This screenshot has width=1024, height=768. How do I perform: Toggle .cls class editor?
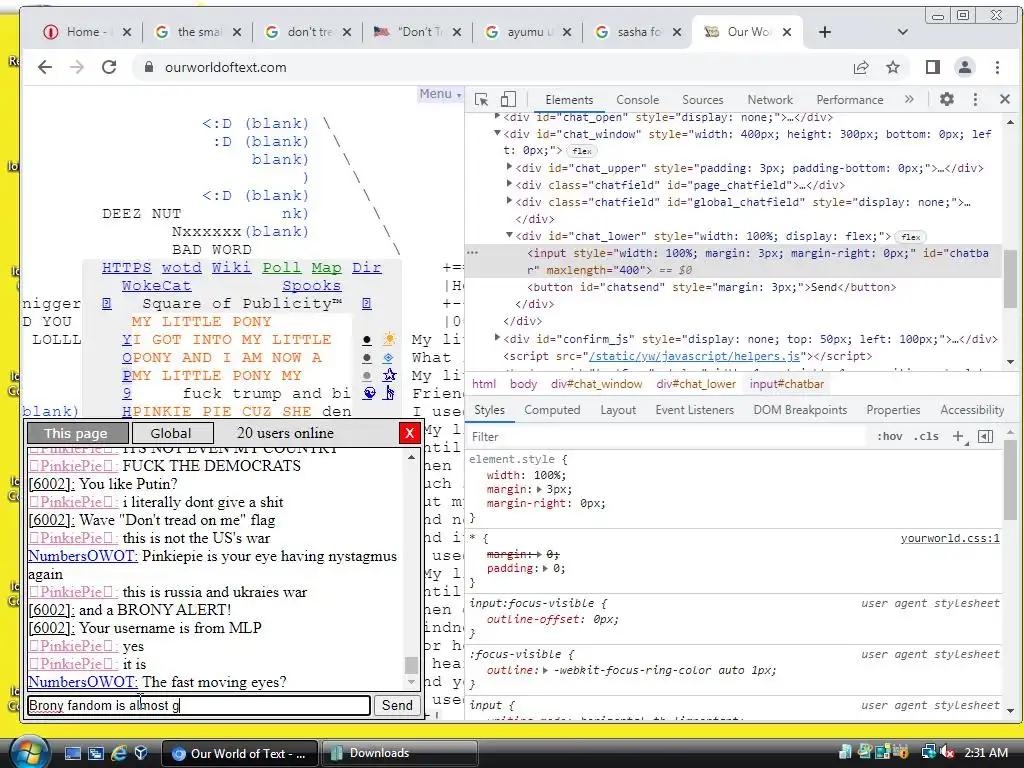point(926,436)
